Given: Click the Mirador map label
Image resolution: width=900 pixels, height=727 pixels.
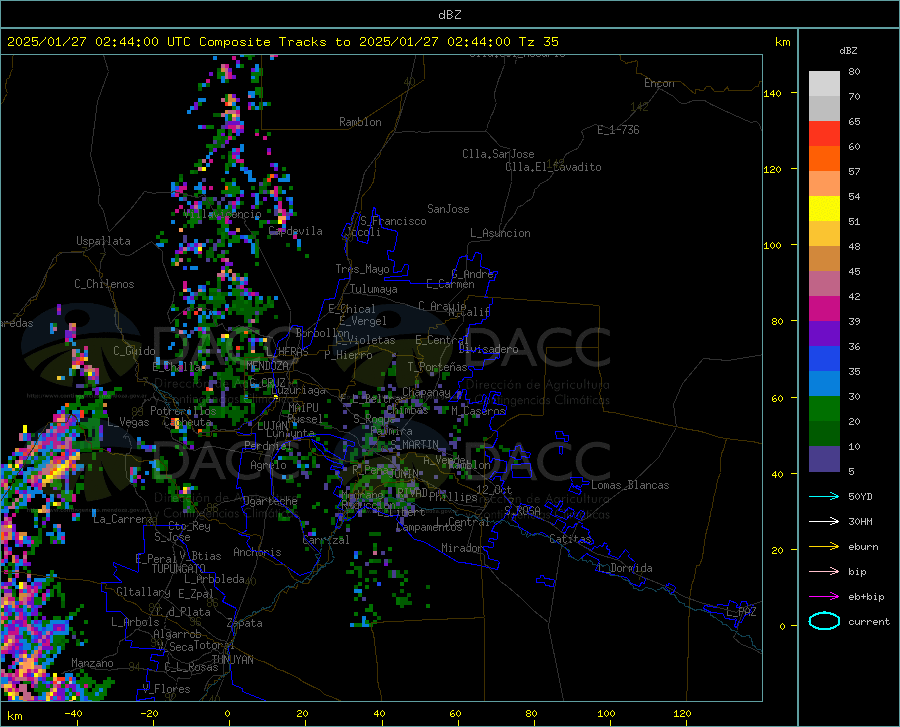Looking at the screenshot, I should click(461, 548).
